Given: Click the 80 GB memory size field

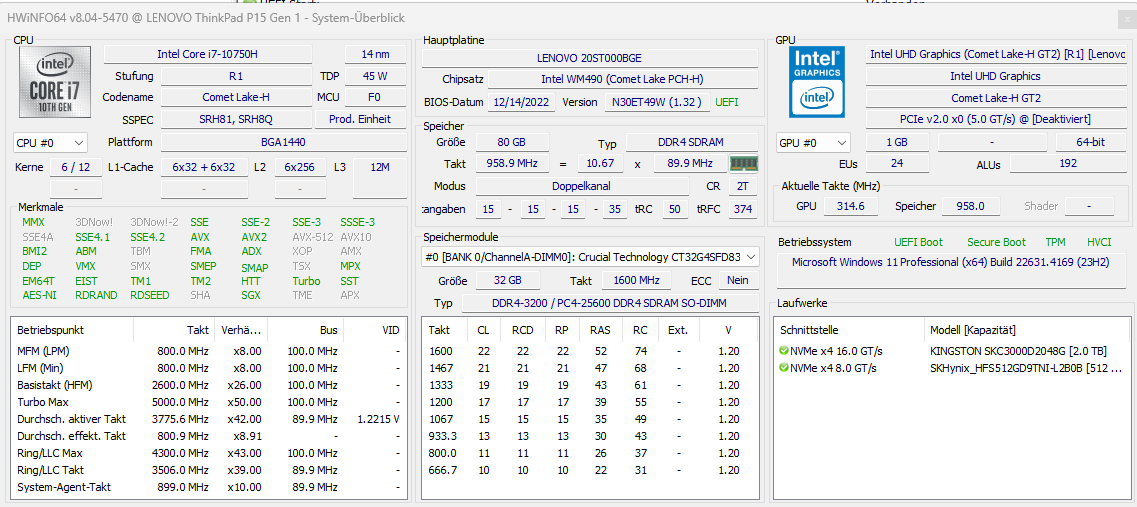Looking at the screenshot, I should [513, 142].
